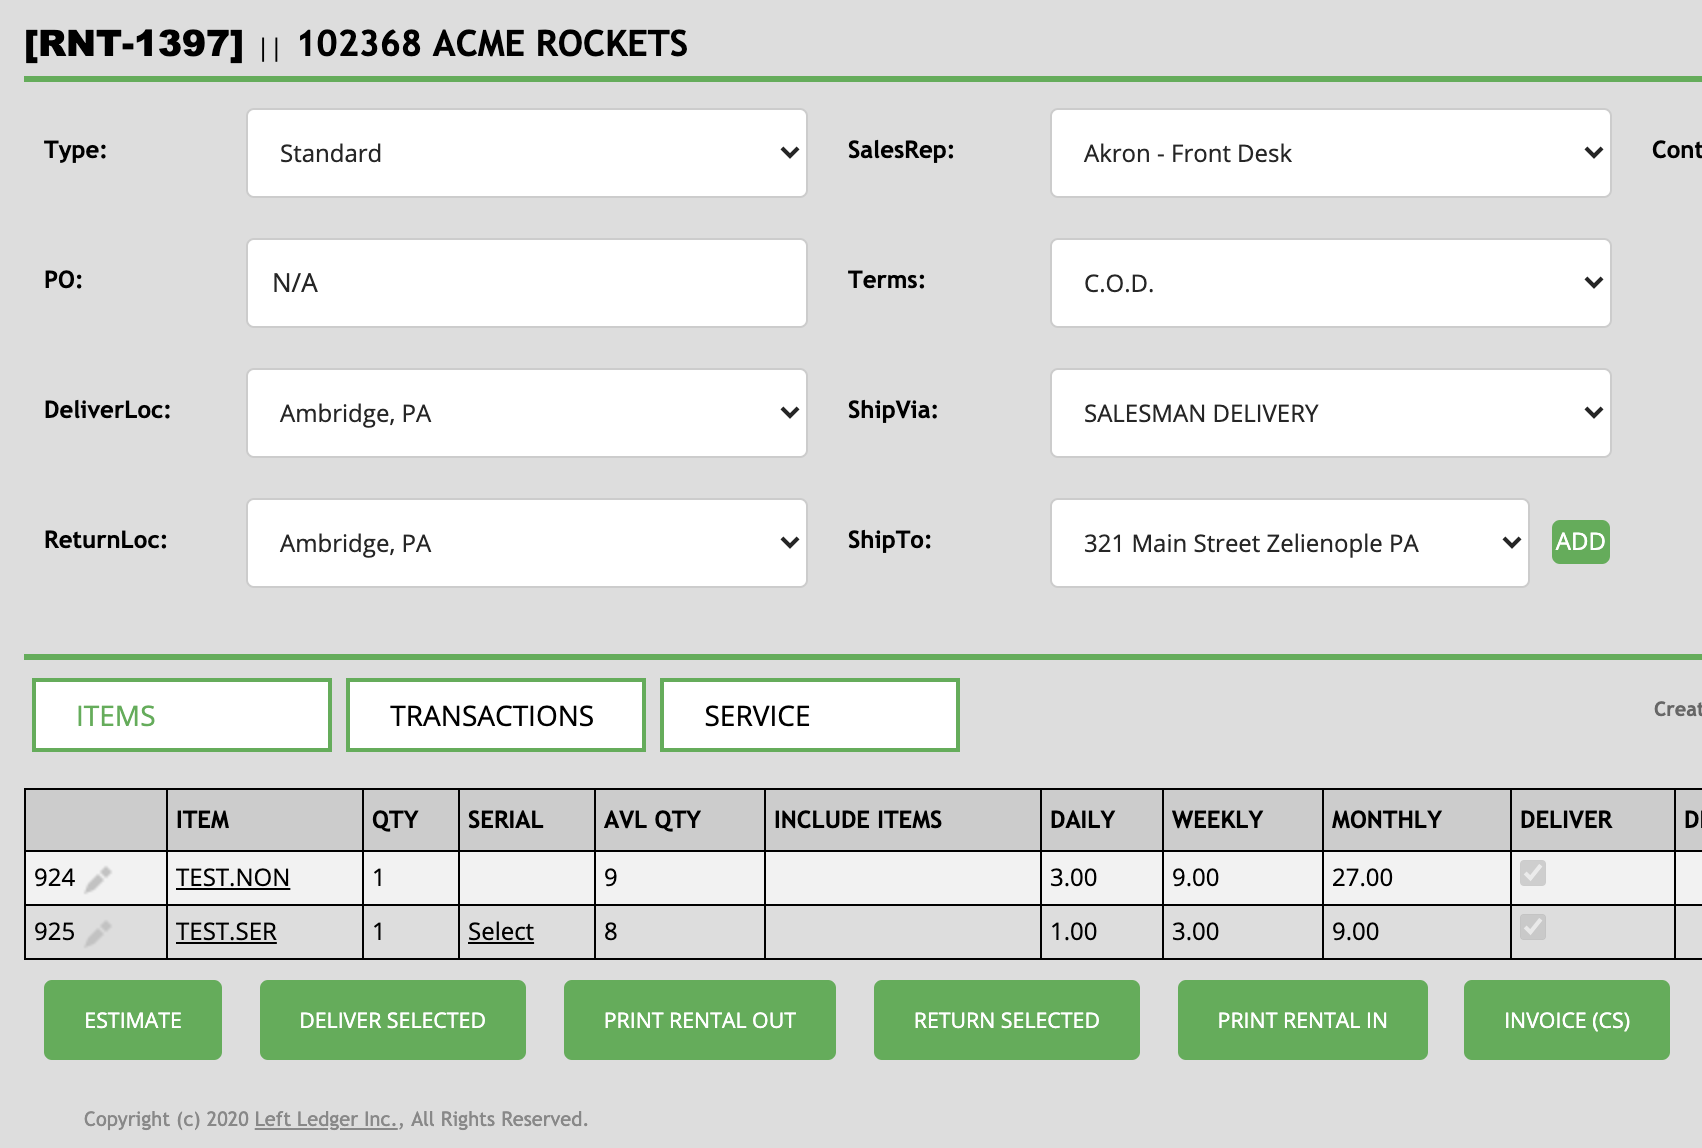Select the Items tab
Screen dimensions: 1702x1148
point(181,715)
